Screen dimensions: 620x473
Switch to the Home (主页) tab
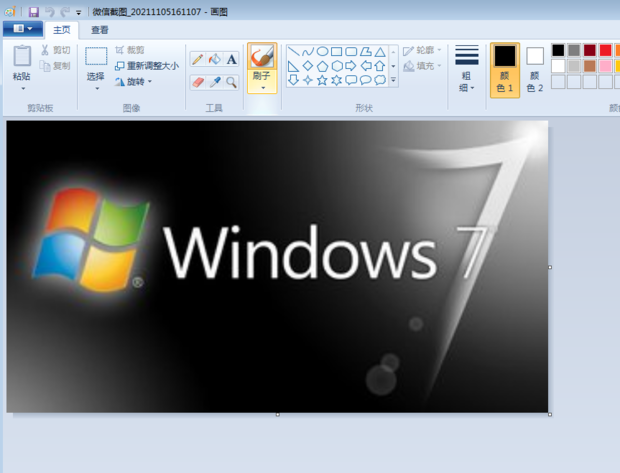[x=62, y=30]
